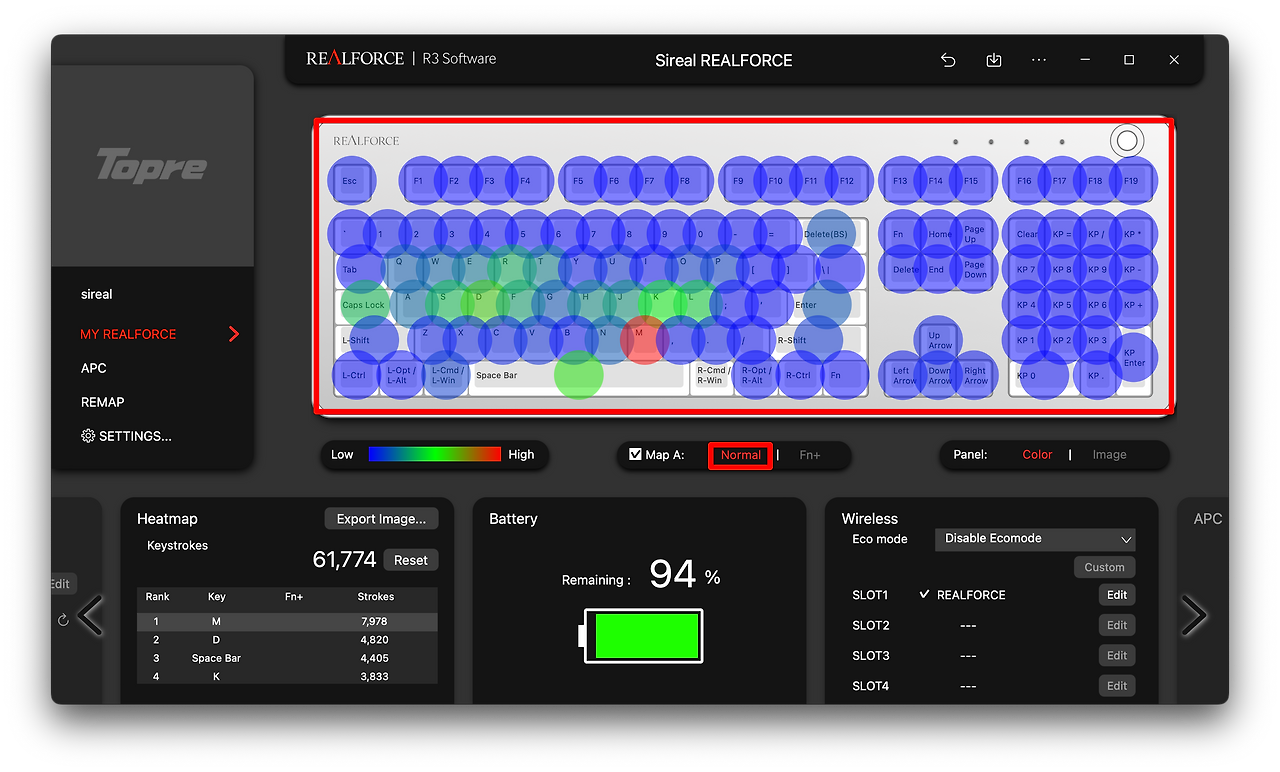This screenshot has height=772, width=1280.
Task: Click the Export Image... button
Action: [x=381, y=519]
